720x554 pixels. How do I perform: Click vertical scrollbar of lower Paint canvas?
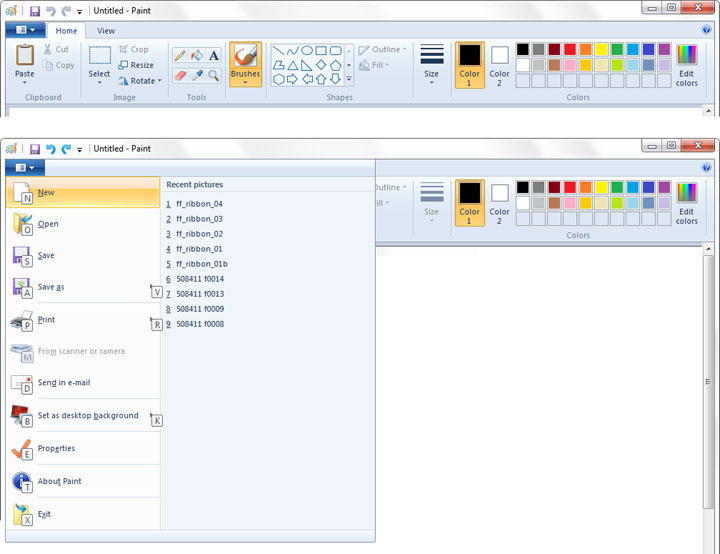click(x=708, y=381)
